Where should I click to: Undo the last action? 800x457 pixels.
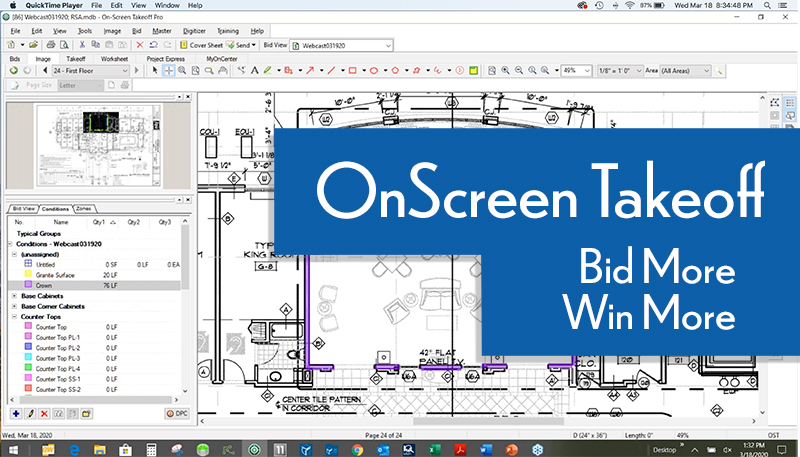coord(154,45)
